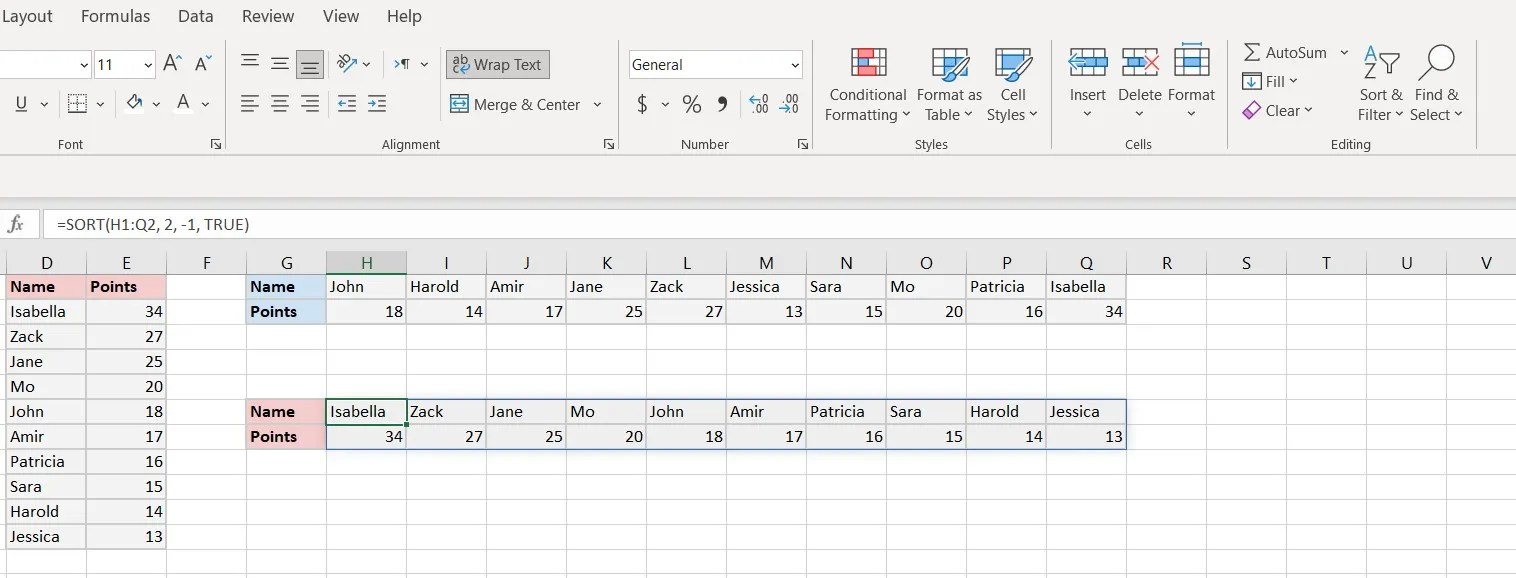Click the Format as Table icon
Image resolution: width=1516 pixels, height=578 pixels.
[x=948, y=84]
